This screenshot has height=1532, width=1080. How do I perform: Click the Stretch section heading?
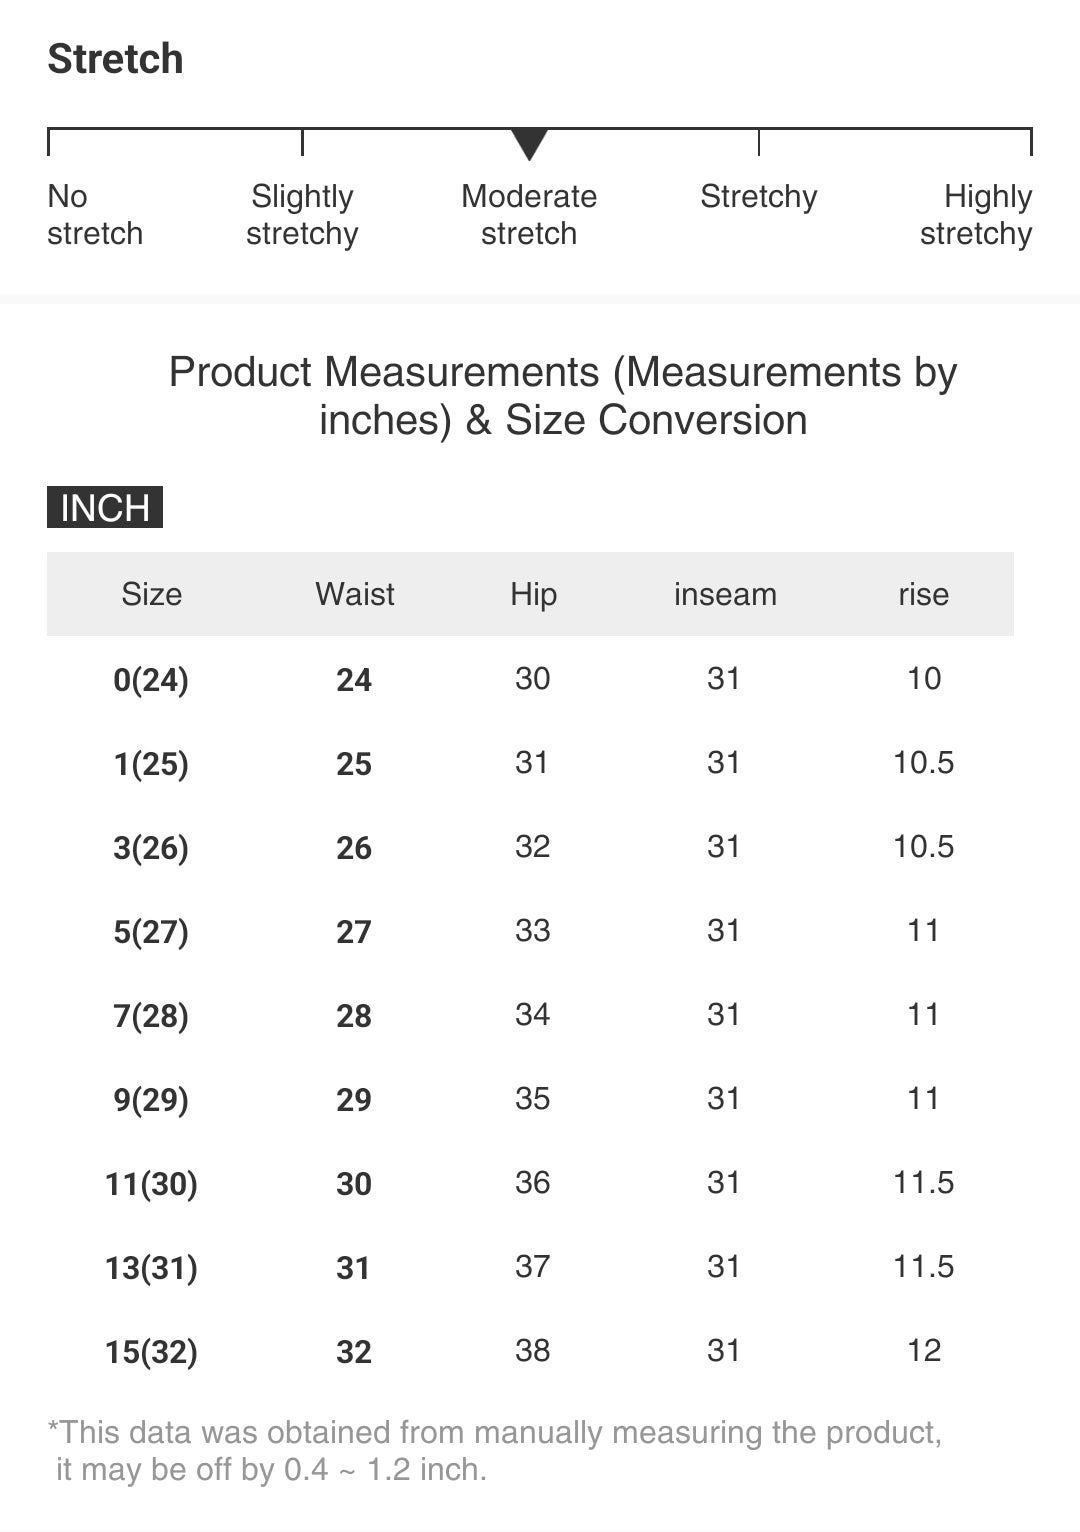click(x=116, y=59)
